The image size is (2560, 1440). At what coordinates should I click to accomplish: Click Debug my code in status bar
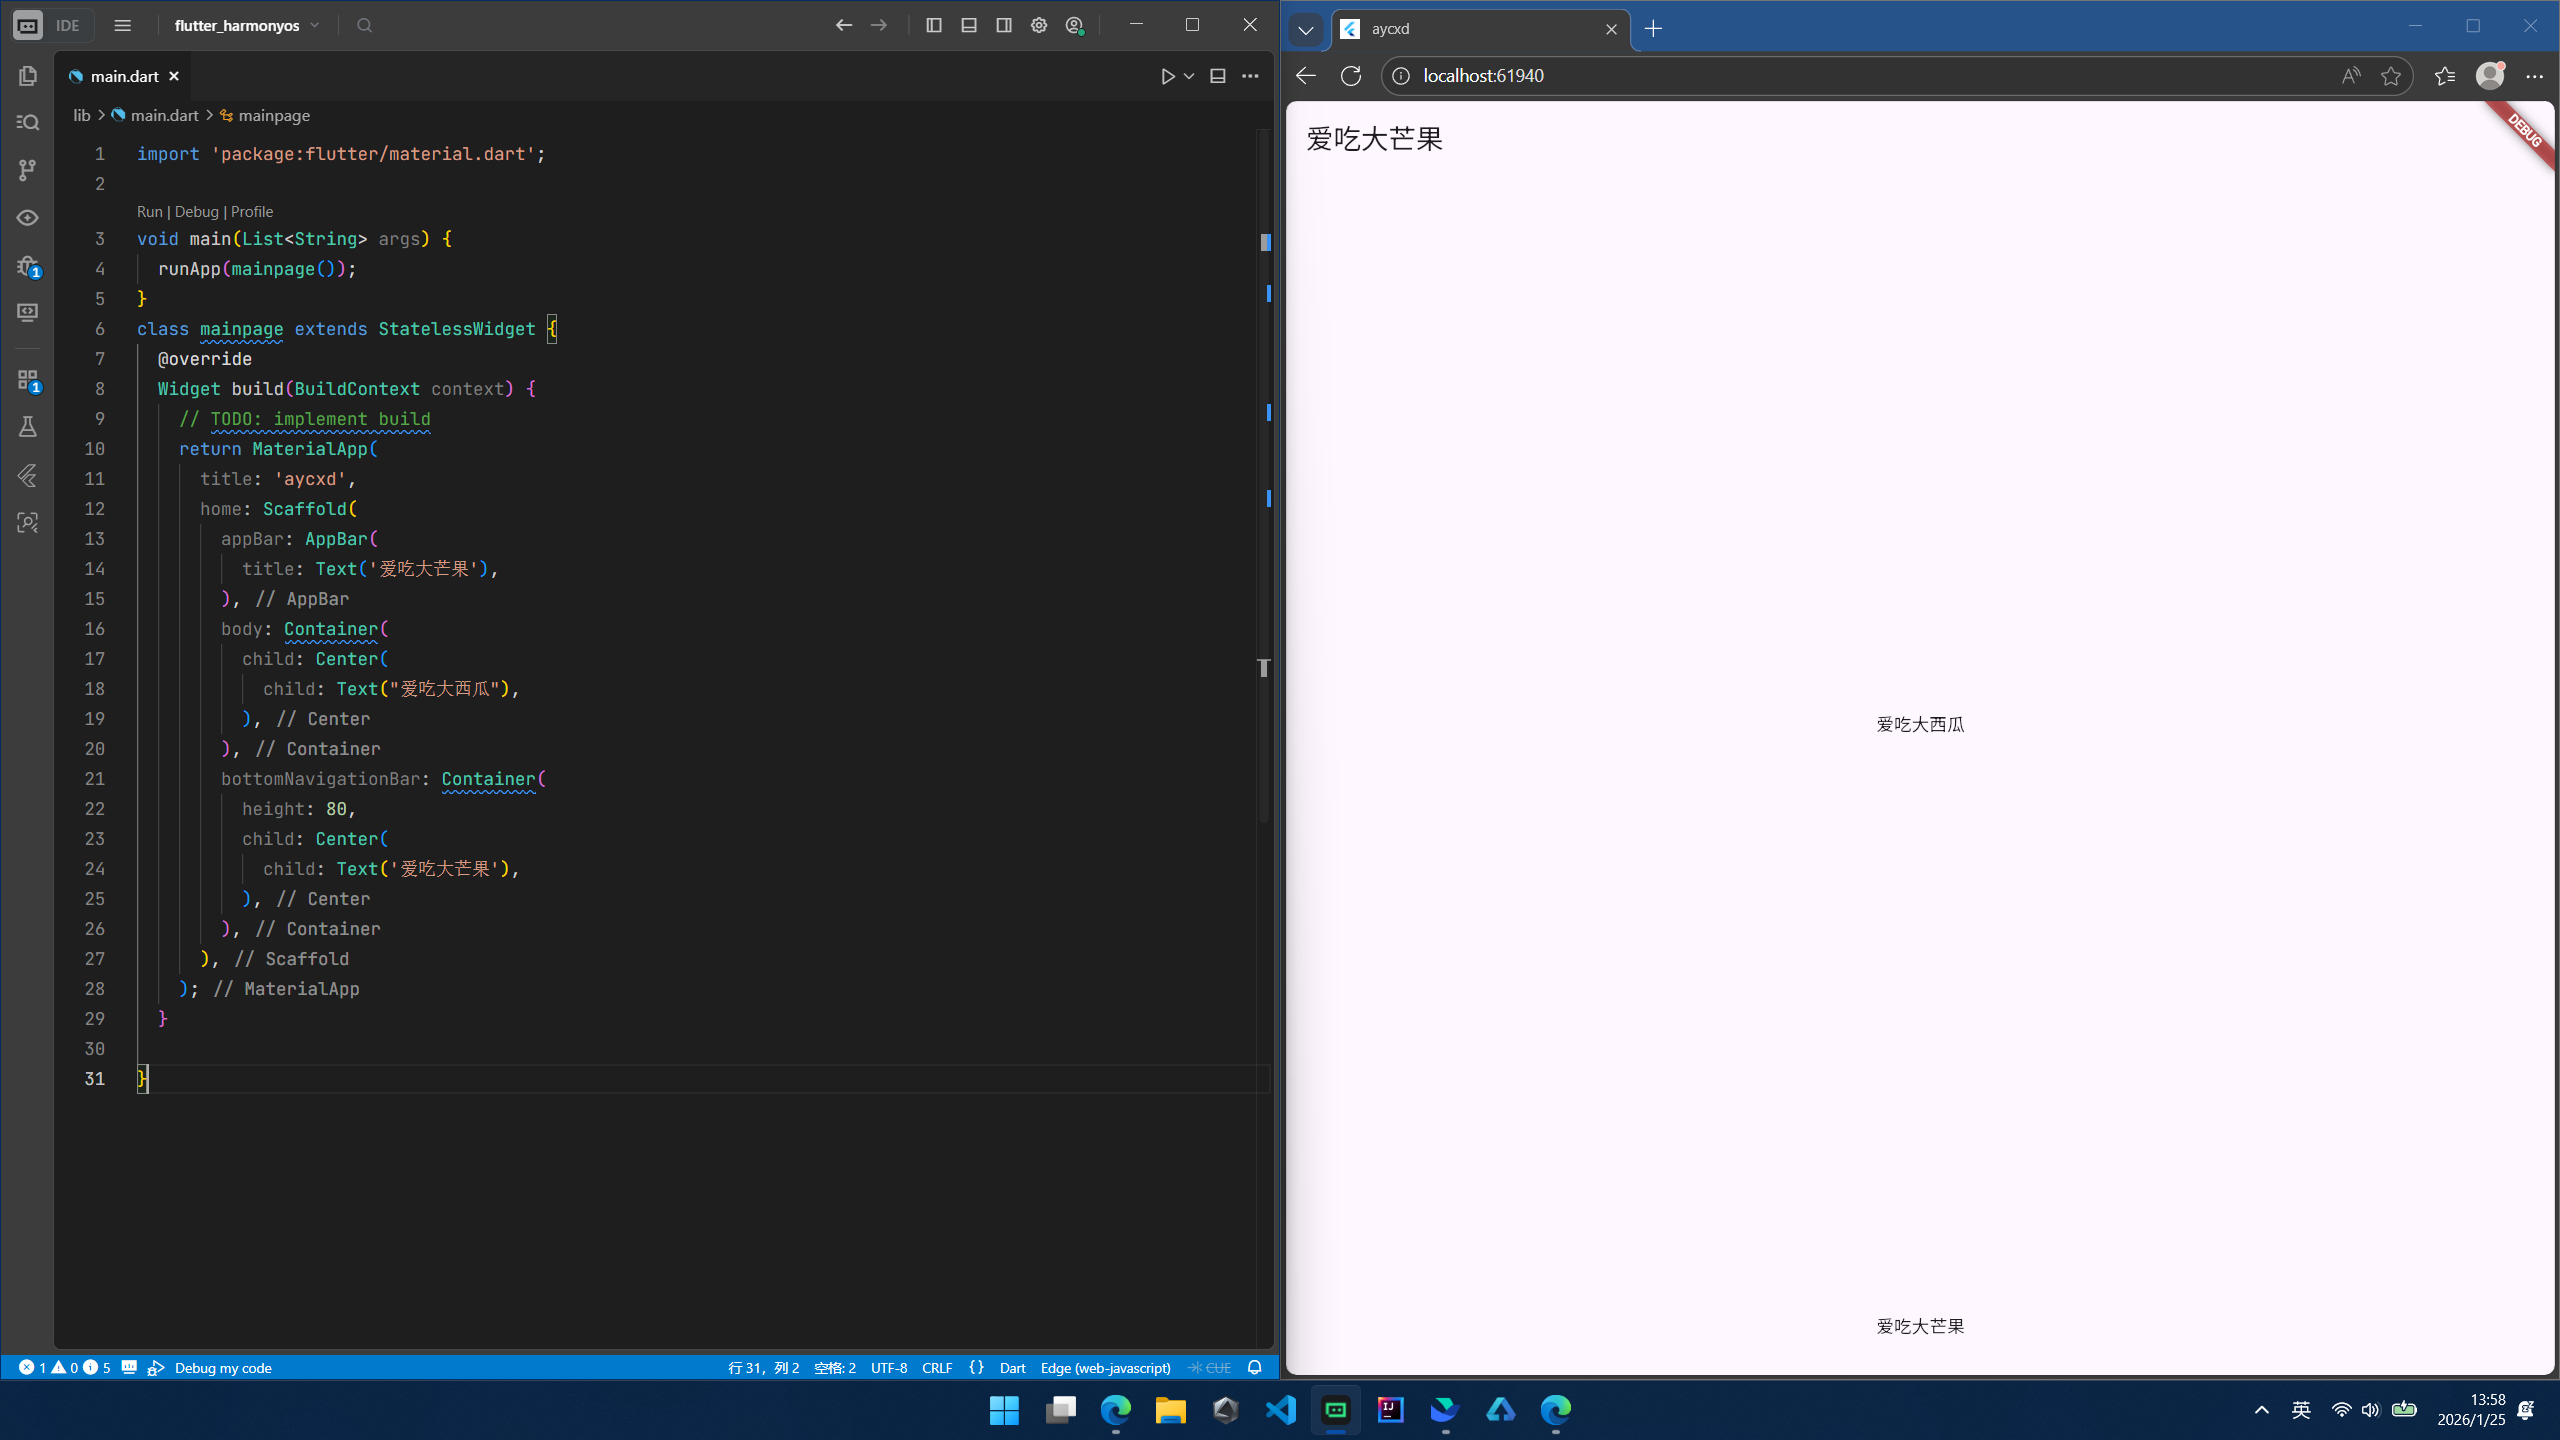[222, 1367]
